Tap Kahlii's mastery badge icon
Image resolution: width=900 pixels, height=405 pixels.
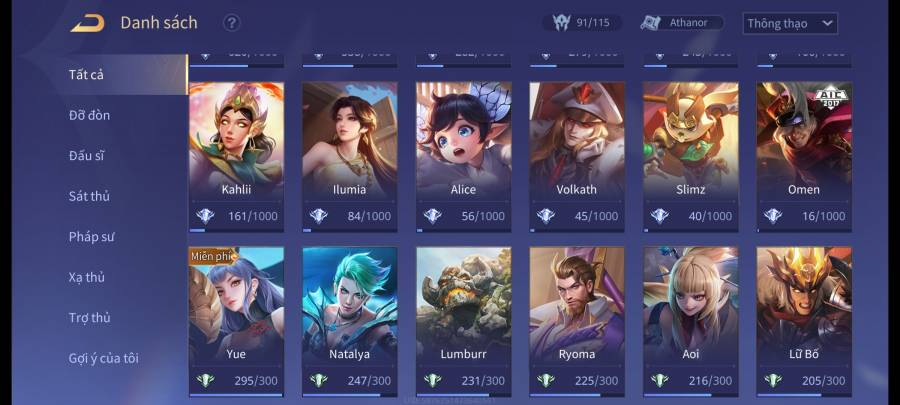[205, 216]
